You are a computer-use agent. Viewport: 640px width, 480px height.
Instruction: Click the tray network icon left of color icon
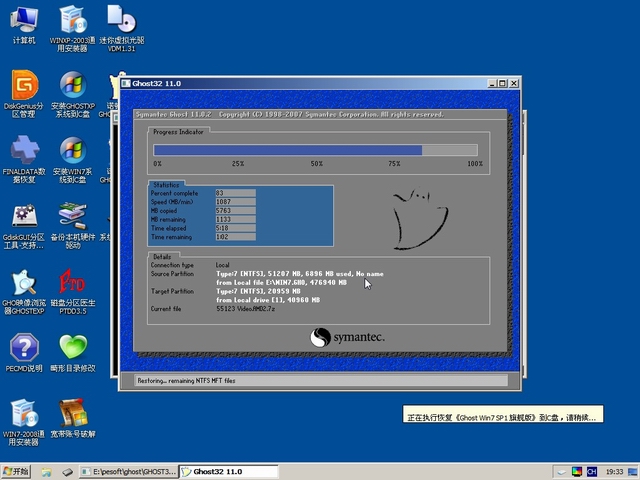tap(562, 472)
